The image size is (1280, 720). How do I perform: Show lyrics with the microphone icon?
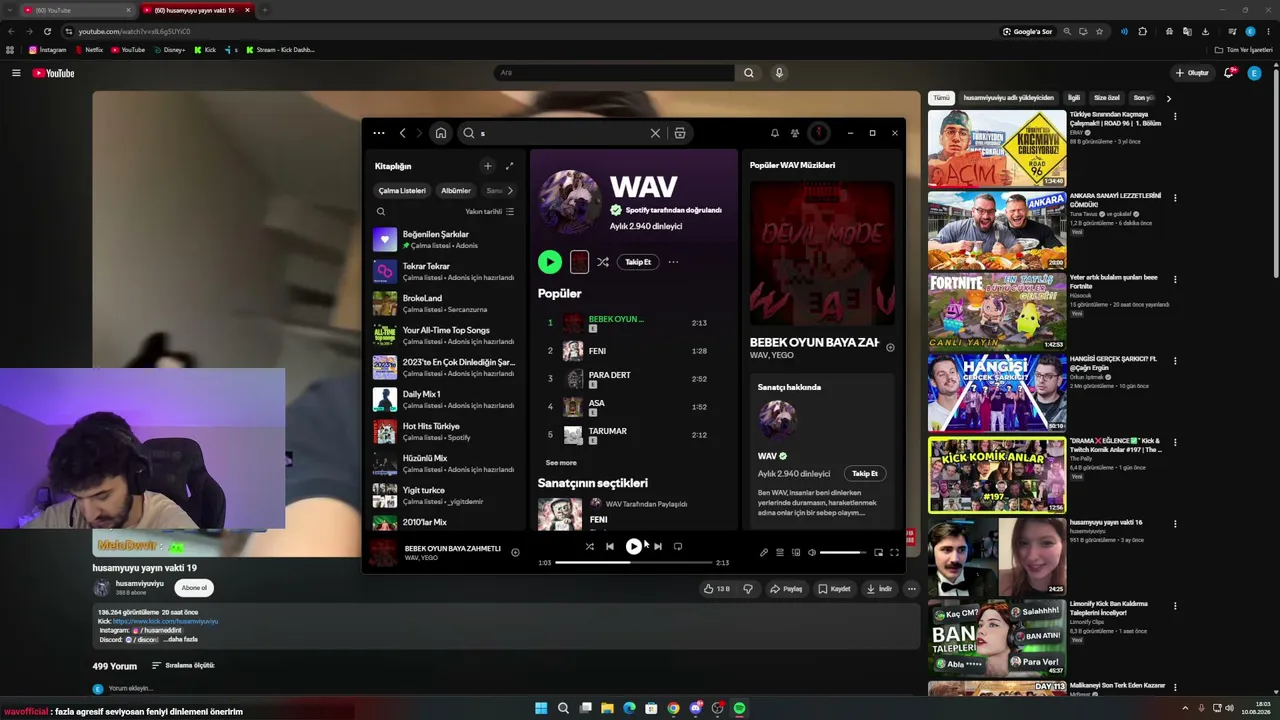[x=764, y=552]
